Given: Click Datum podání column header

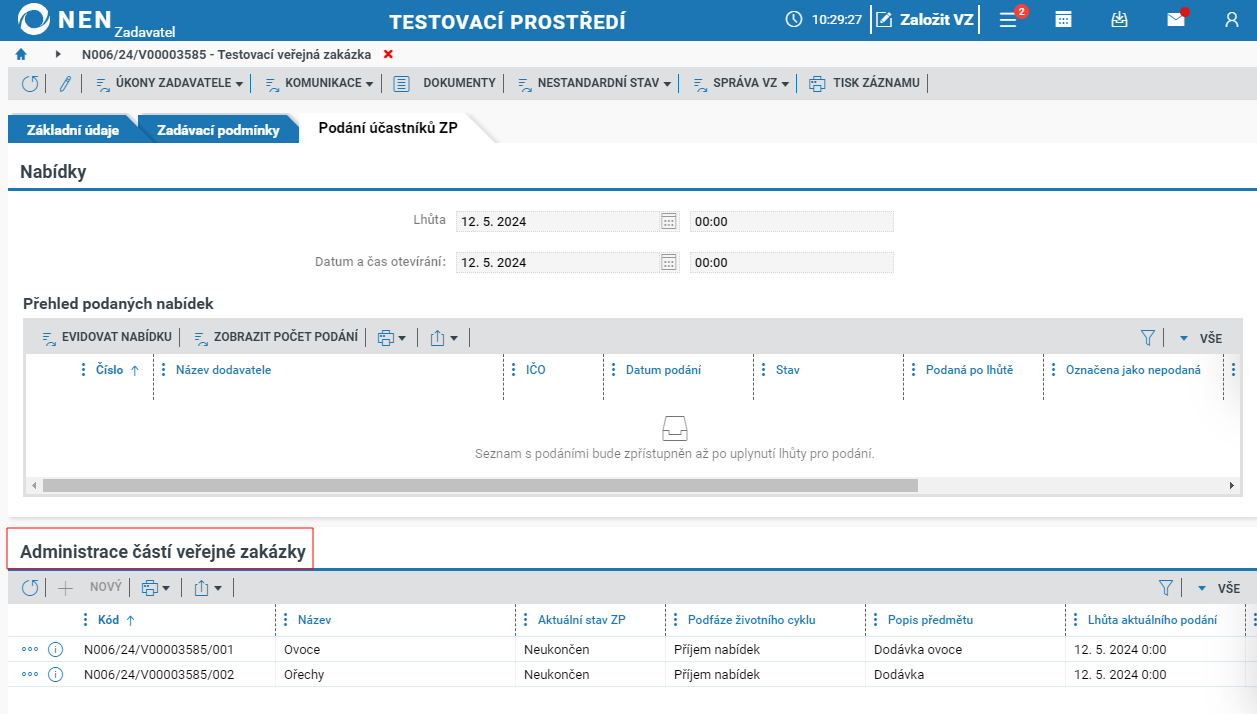Looking at the screenshot, I should [663, 370].
